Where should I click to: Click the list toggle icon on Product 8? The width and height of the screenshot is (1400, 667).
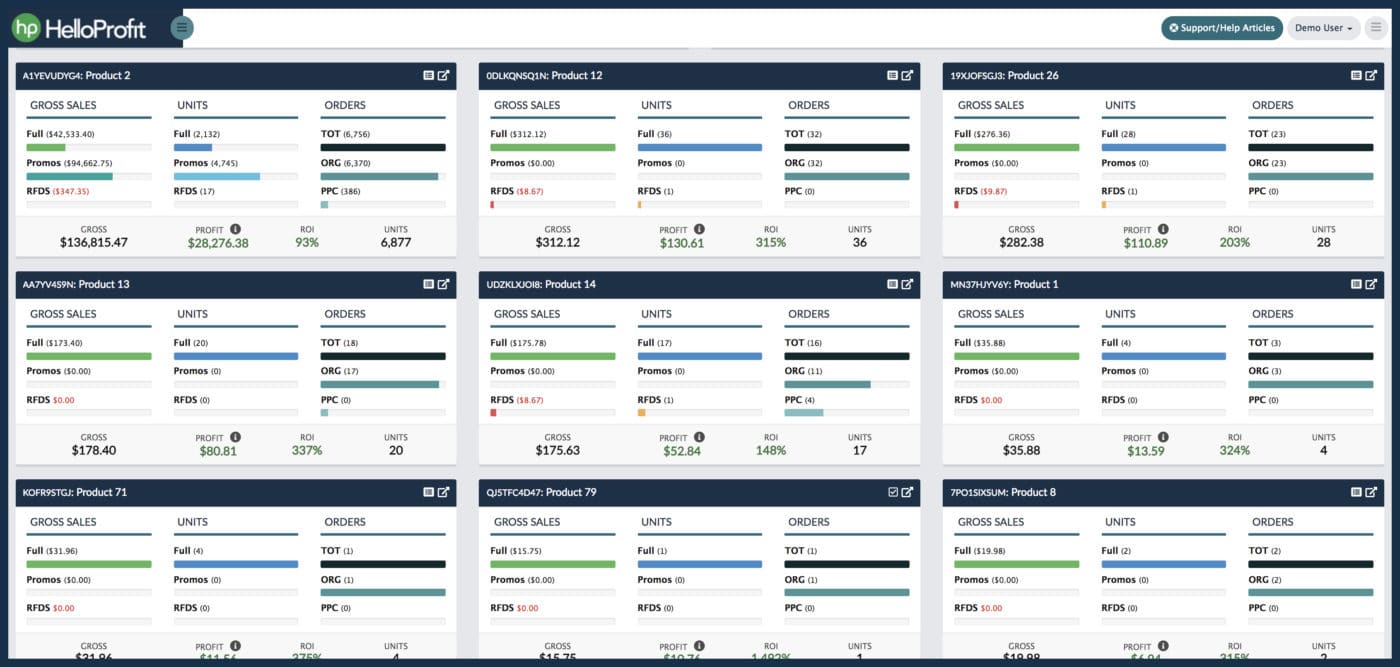click(x=1357, y=492)
